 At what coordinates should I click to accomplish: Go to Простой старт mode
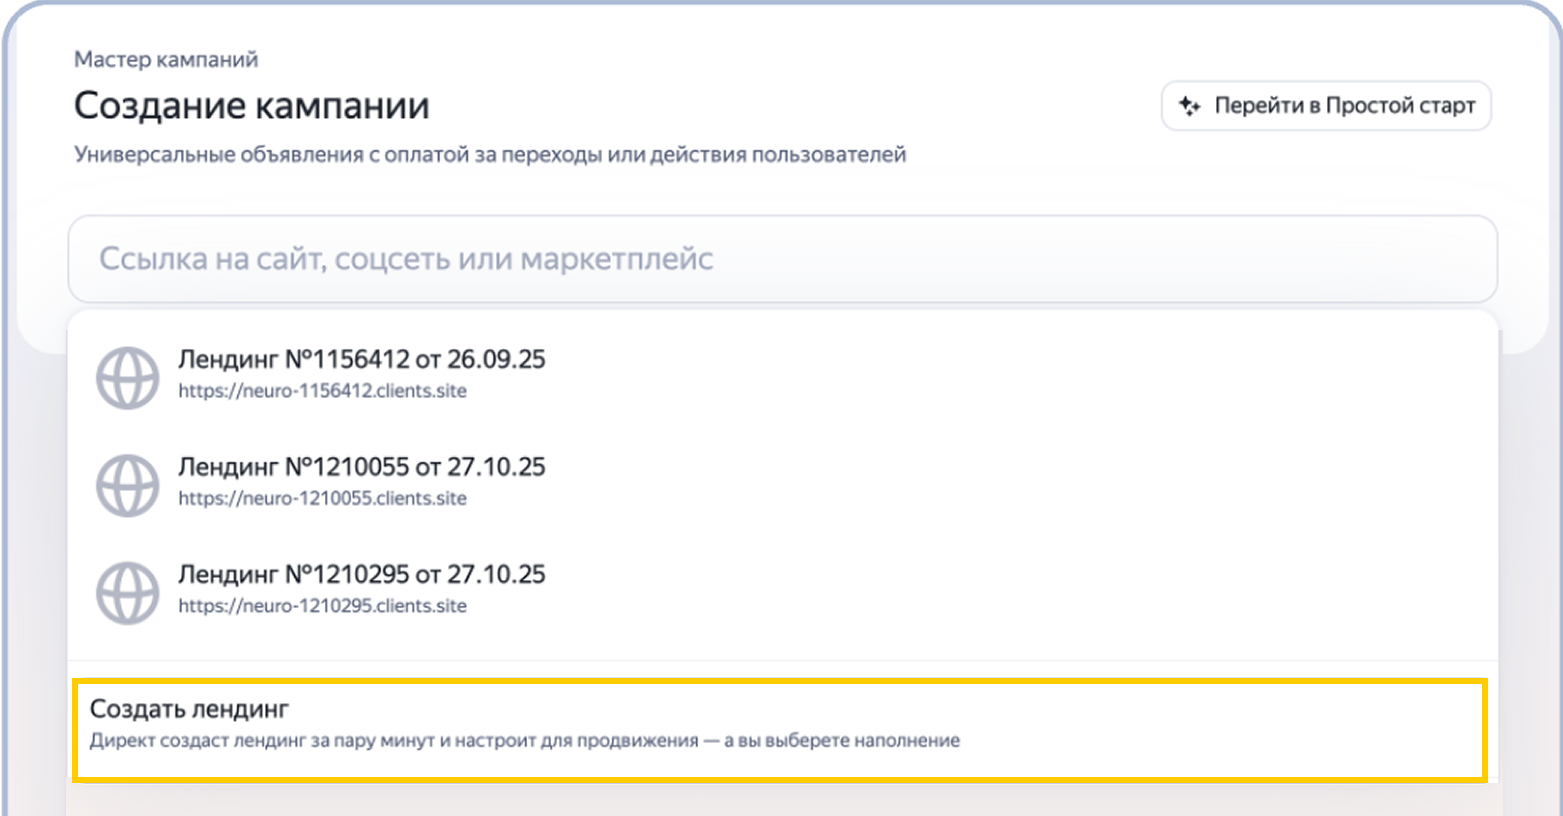pos(1326,106)
